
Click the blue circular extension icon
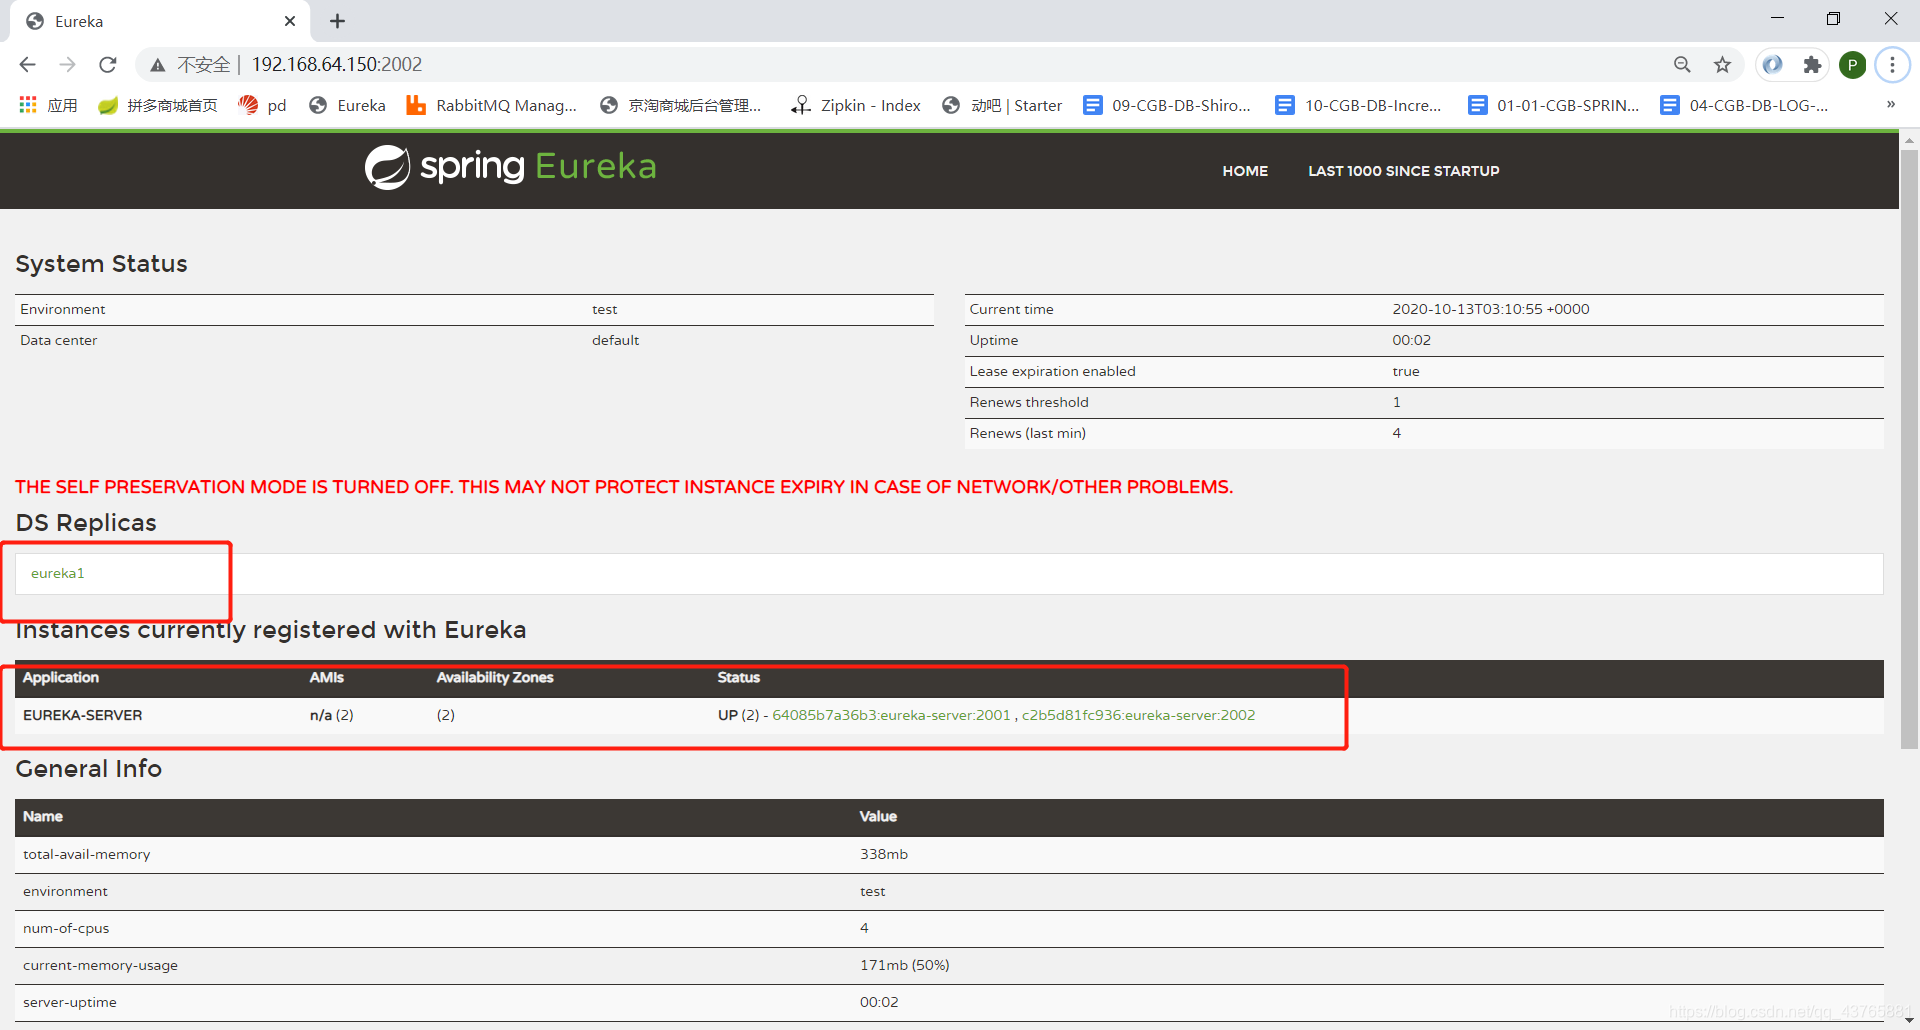pos(1772,65)
